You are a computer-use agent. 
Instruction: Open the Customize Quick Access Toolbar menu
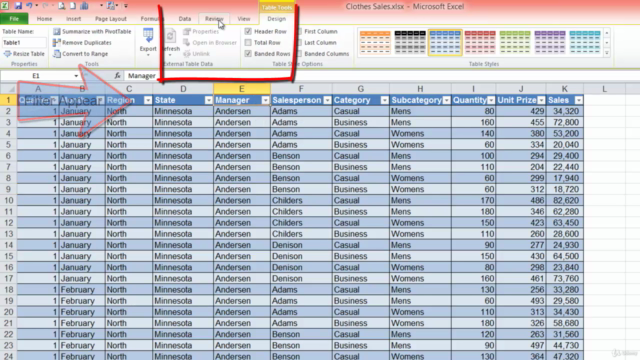(x=126, y=6)
